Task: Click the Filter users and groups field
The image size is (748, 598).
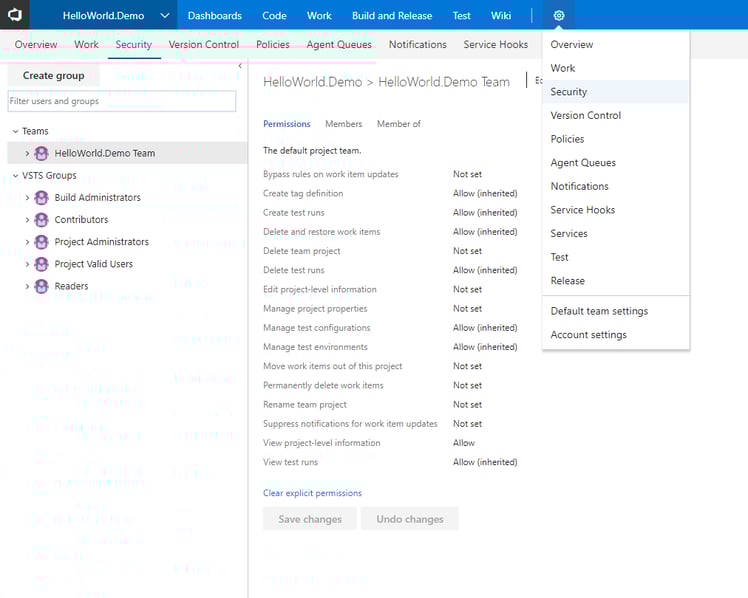Action: tap(122, 101)
